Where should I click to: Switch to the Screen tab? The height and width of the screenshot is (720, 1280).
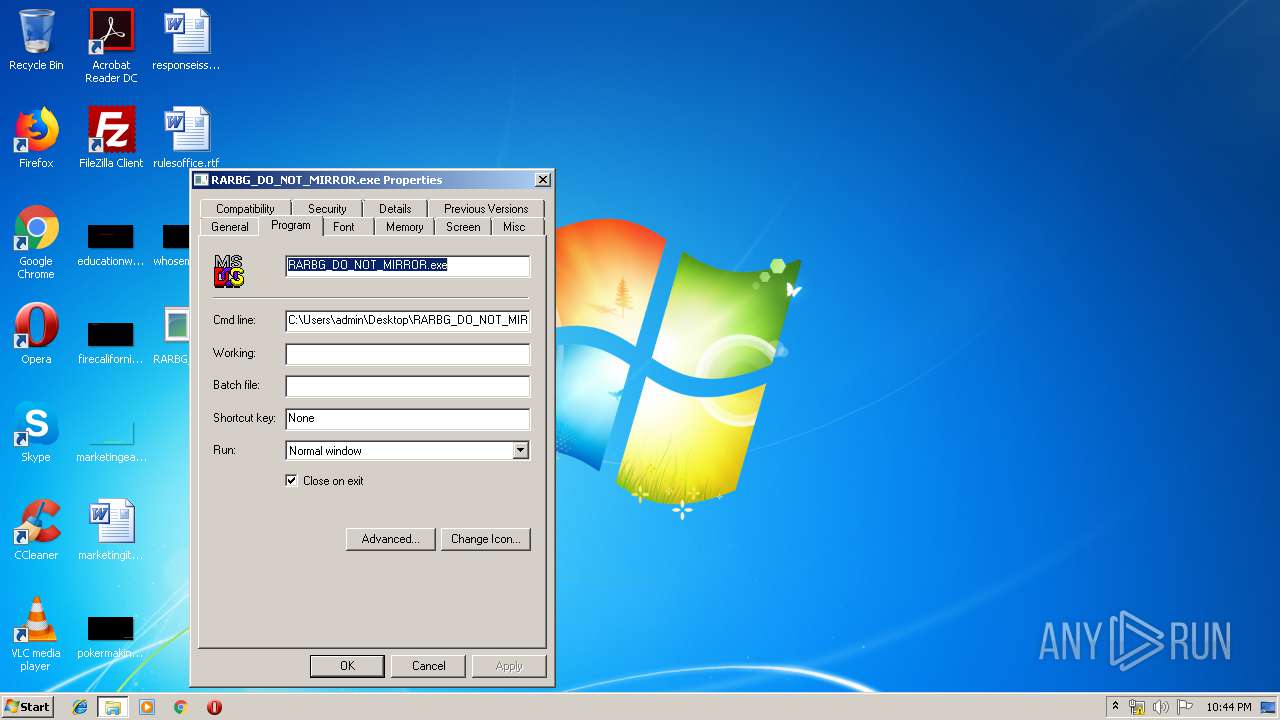coord(463,227)
